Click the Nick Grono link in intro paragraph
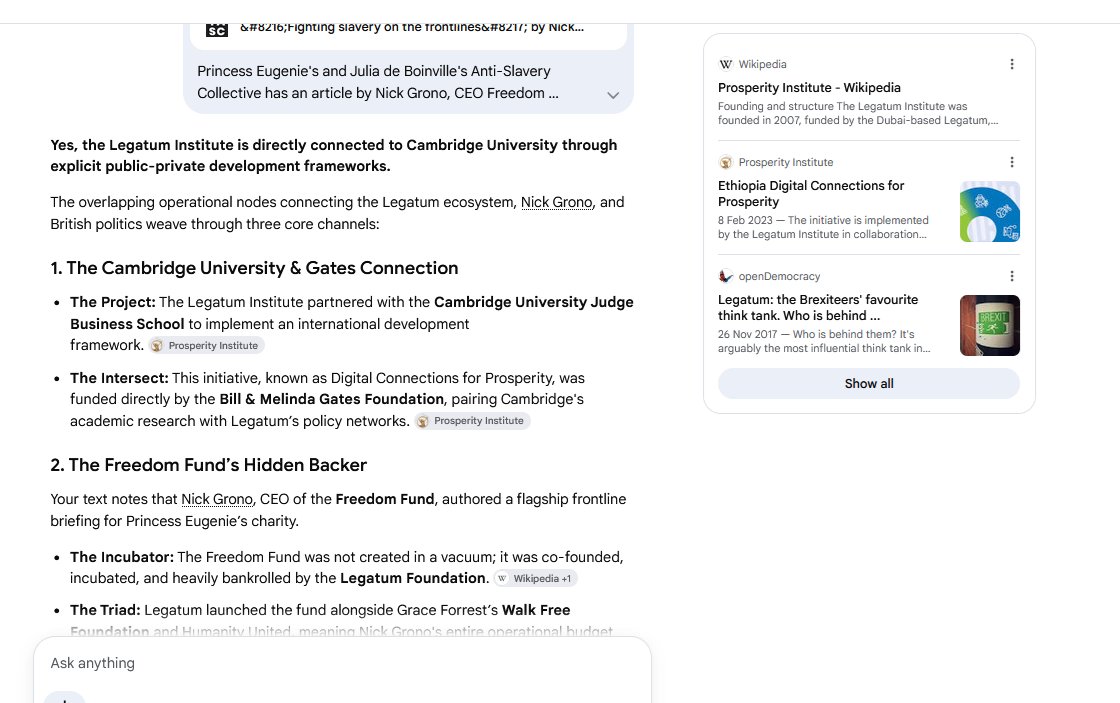This screenshot has height=703, width=1120. point(556,202)
